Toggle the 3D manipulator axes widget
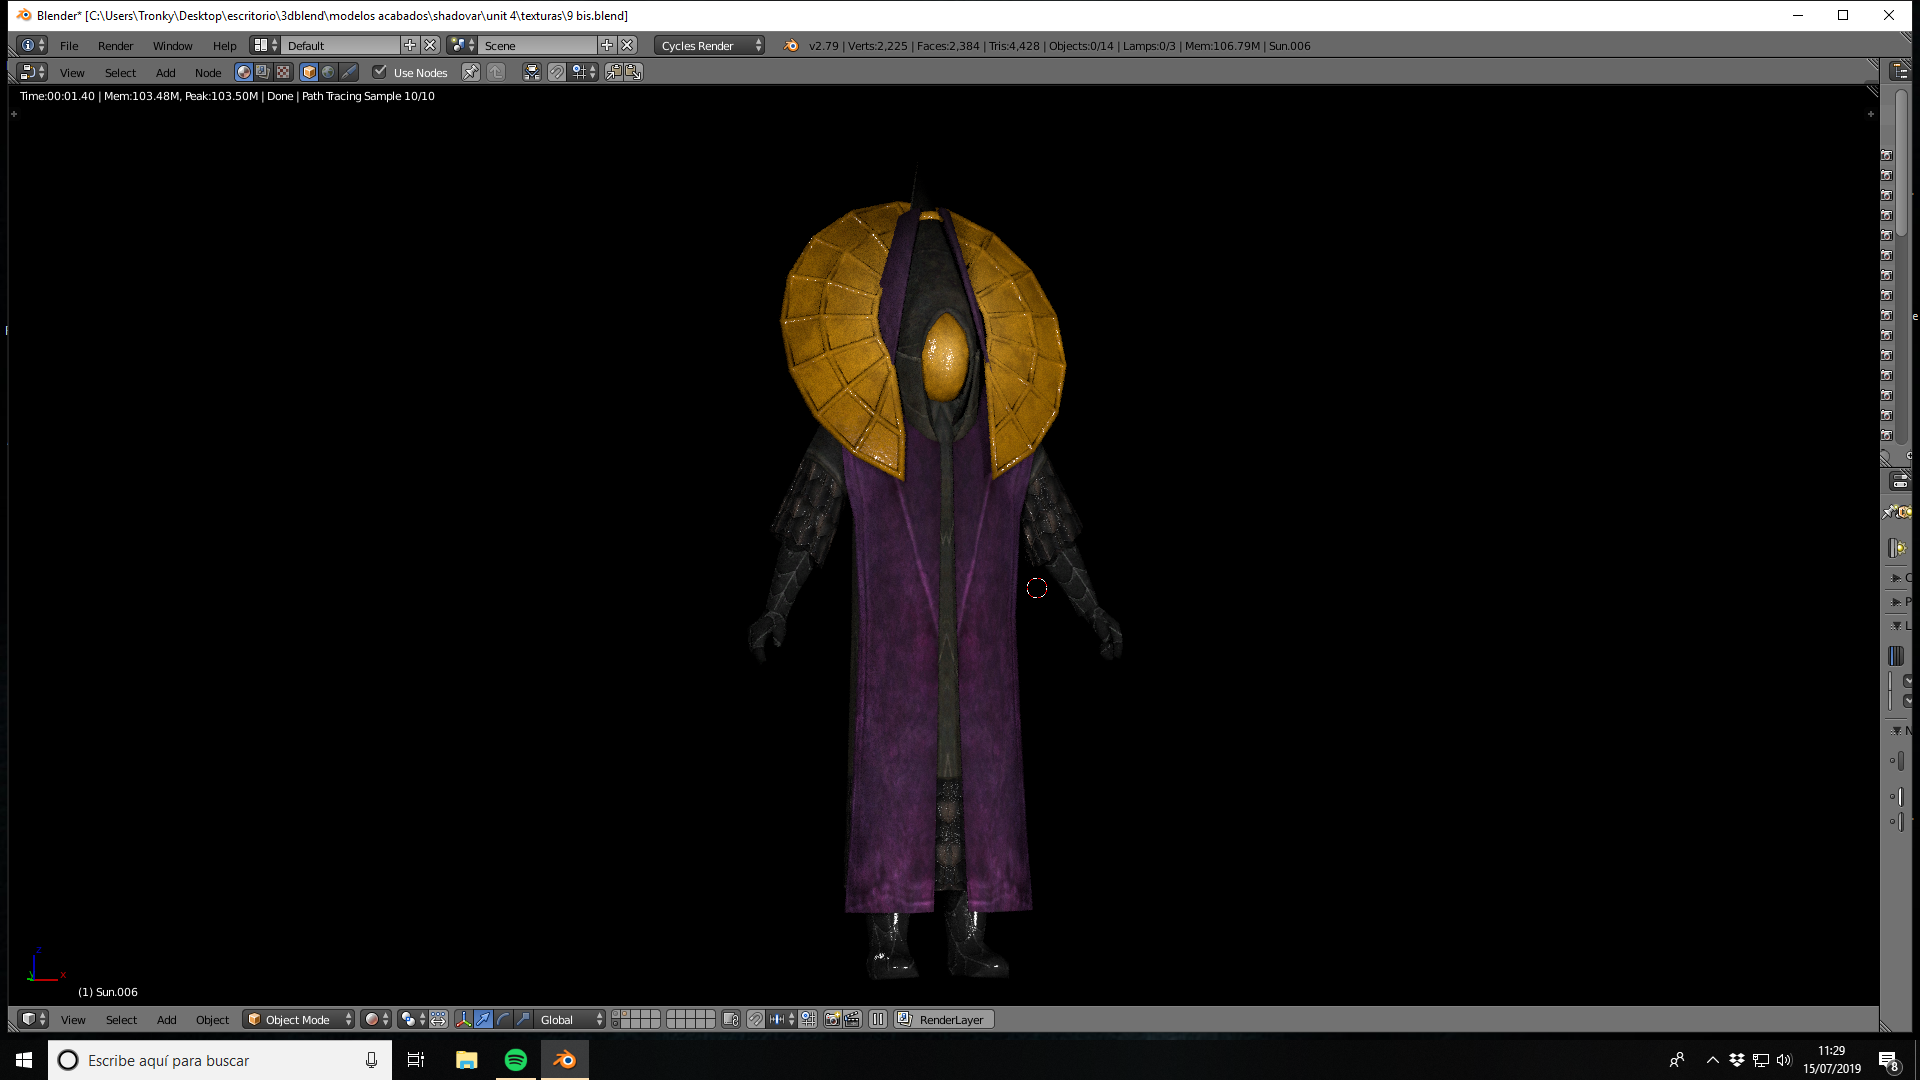Image resolution: width=1920 pixels, height=1080 pixels. [463, 1019]
